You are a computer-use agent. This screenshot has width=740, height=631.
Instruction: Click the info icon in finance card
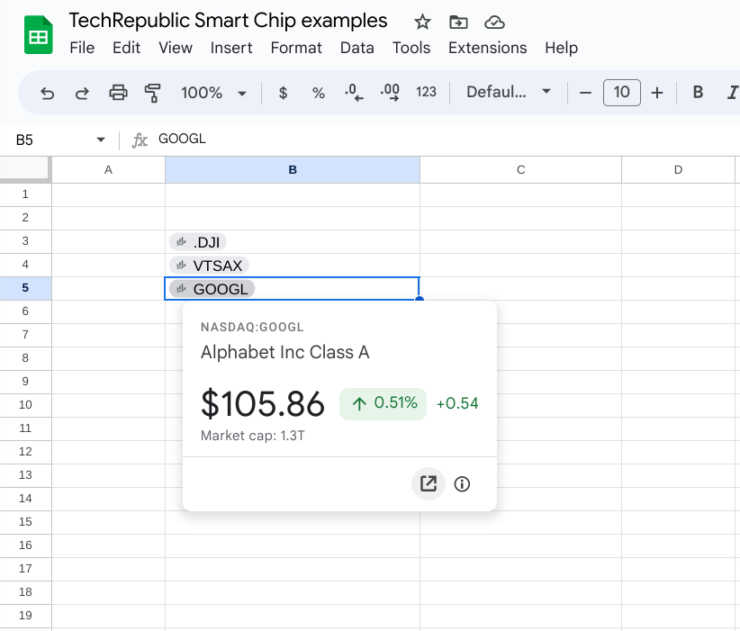click(x=462, y=484)
